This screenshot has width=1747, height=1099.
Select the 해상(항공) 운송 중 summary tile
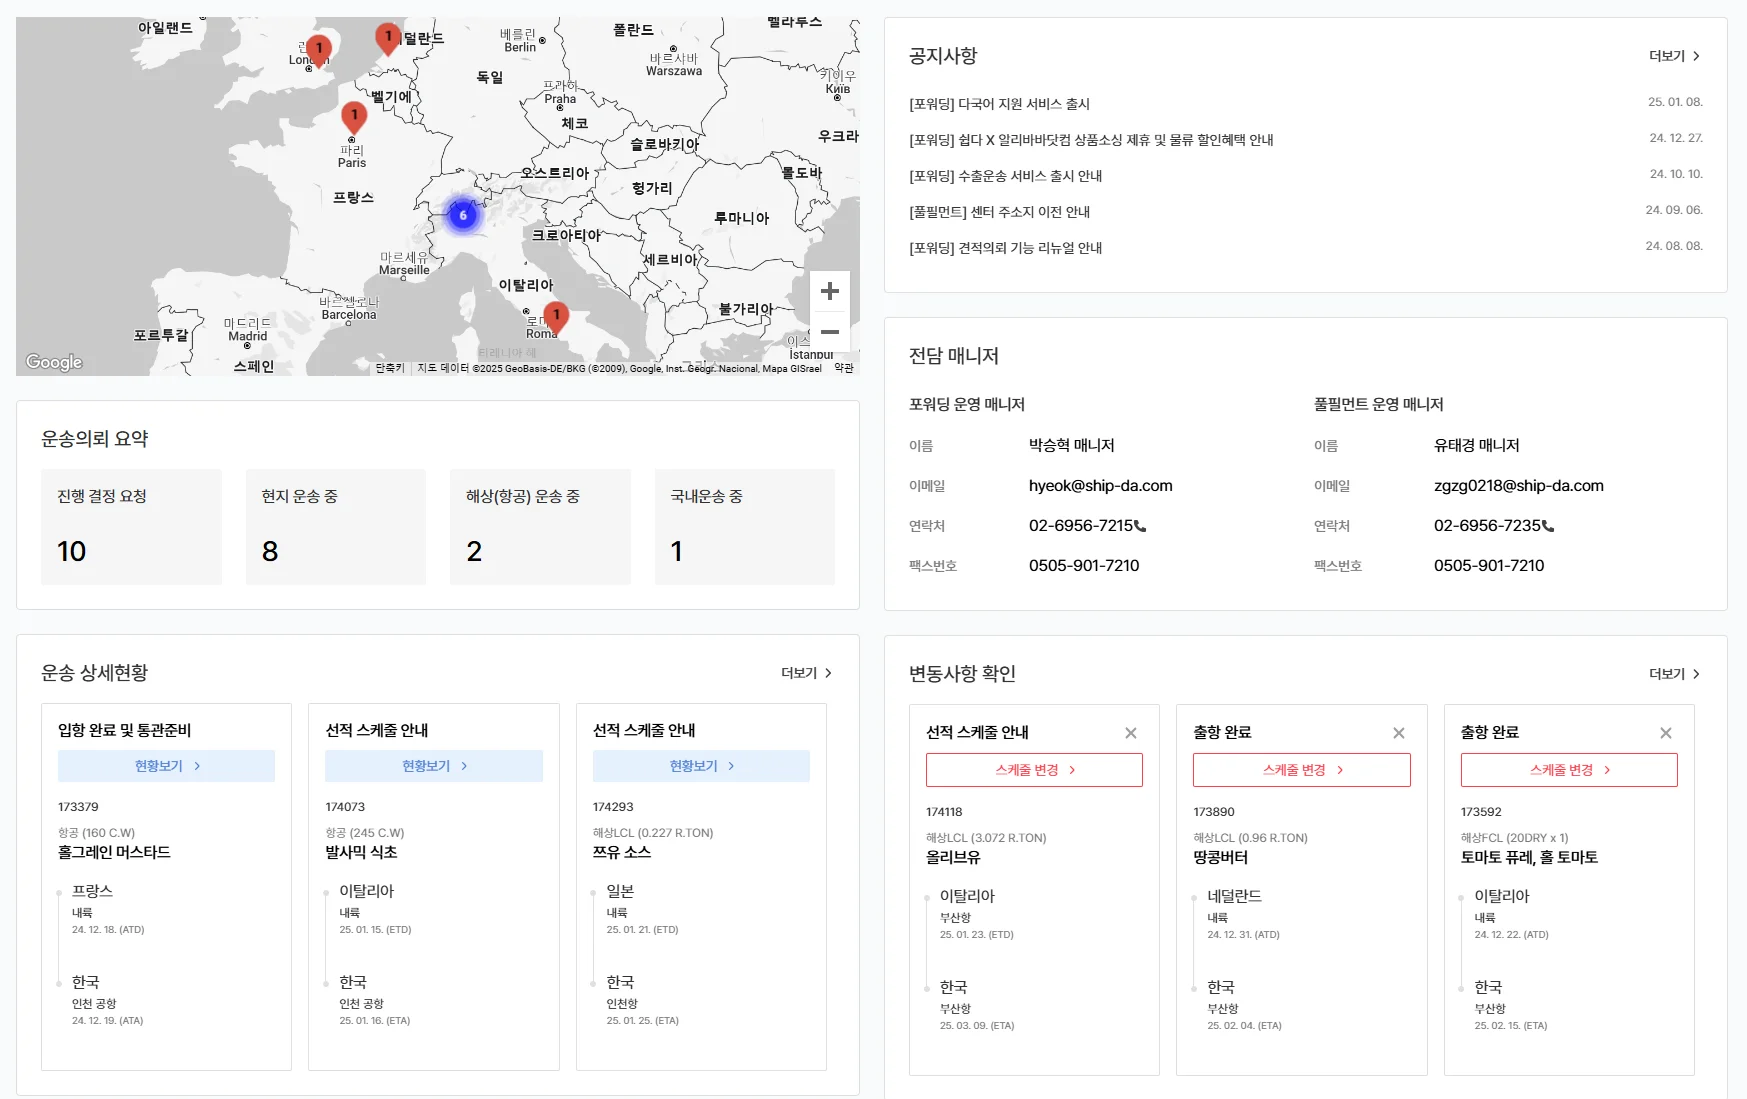(x=540, y=526)
